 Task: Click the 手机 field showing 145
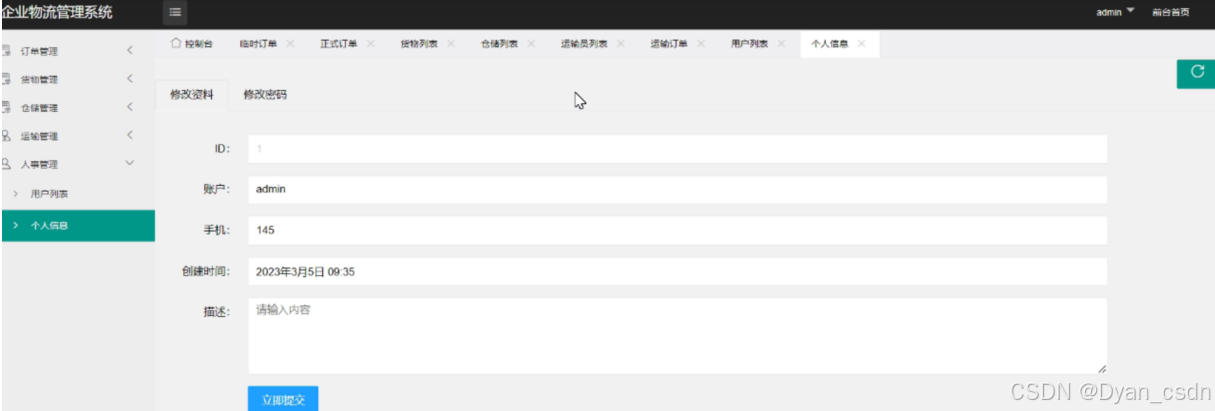pos(677,230)
